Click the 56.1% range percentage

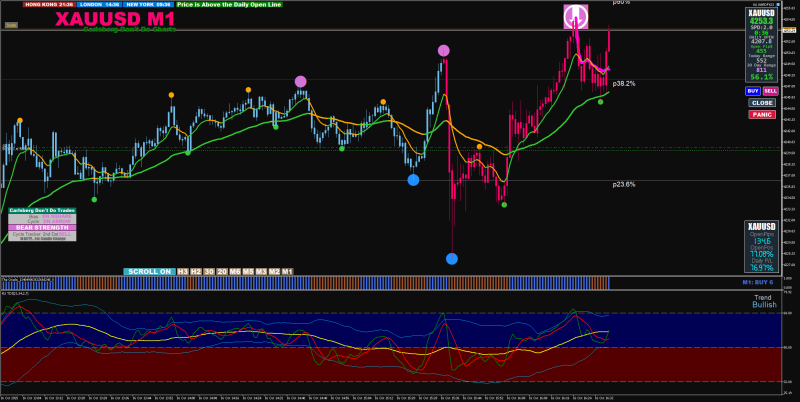[x=761, y=77]
